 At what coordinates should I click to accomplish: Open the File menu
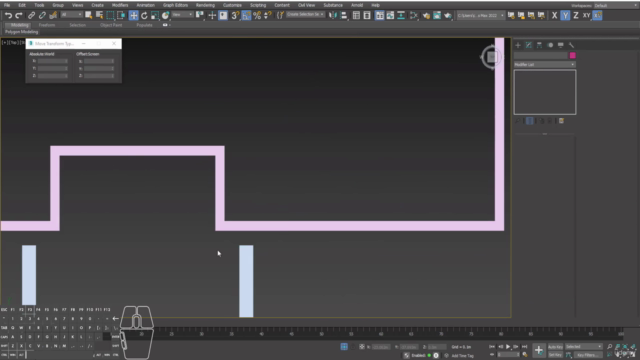point(7,5)
